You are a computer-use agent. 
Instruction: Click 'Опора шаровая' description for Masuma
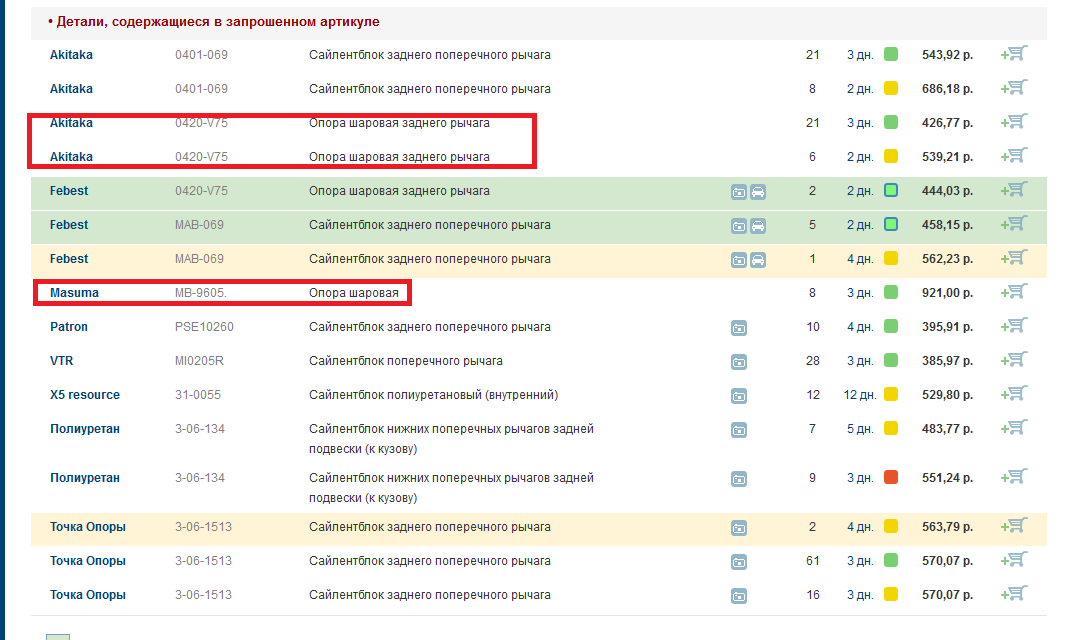tap(354, 293)
